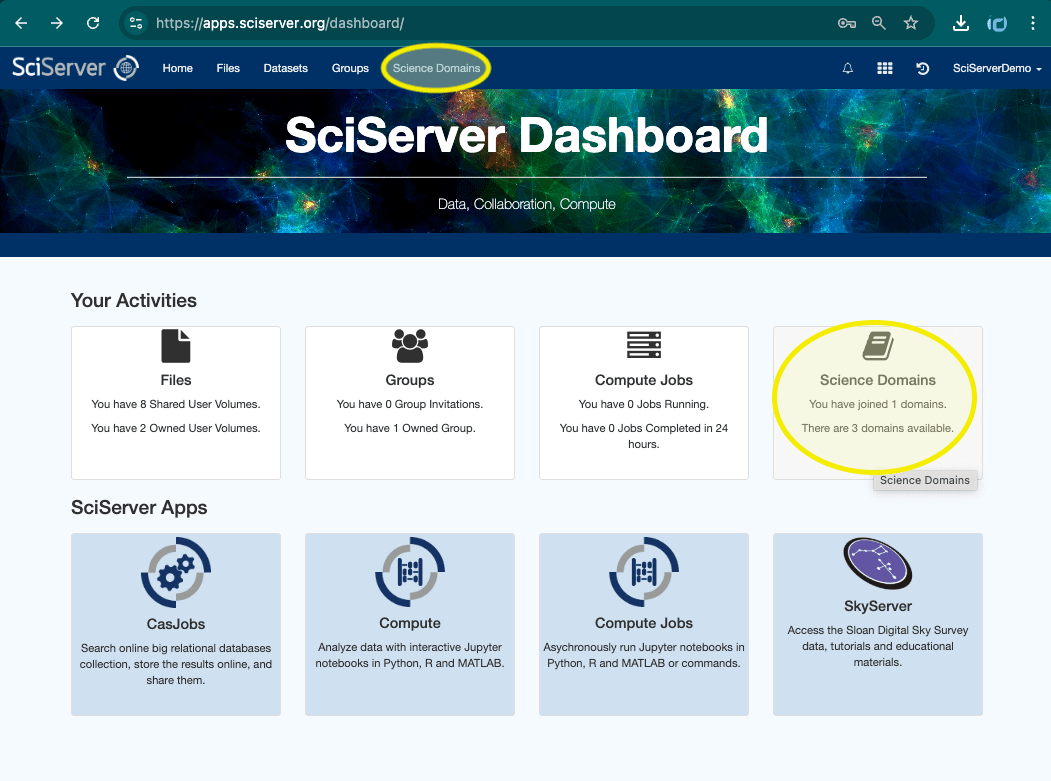Click the zoom magnifier icon in address bar

(x=879, y=23)
